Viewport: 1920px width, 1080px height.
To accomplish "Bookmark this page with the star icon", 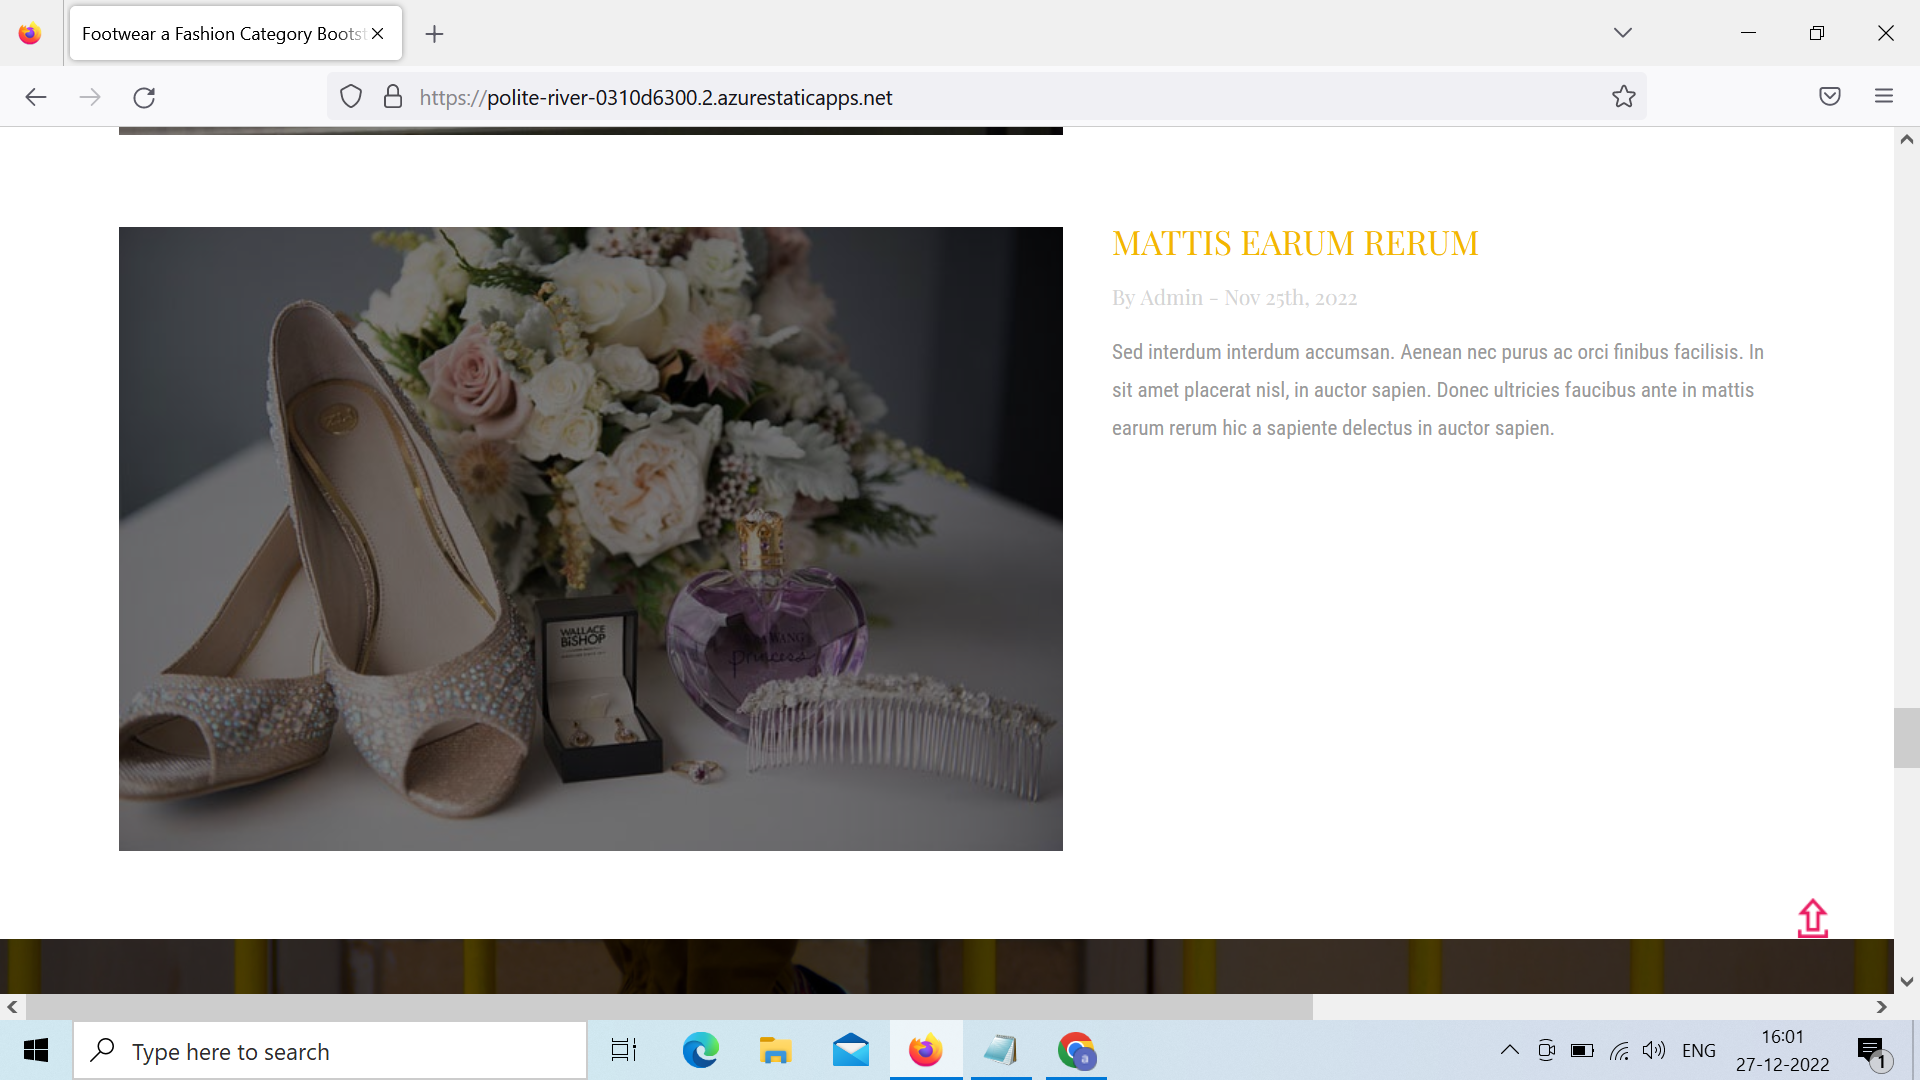I will coord(1623,97).
